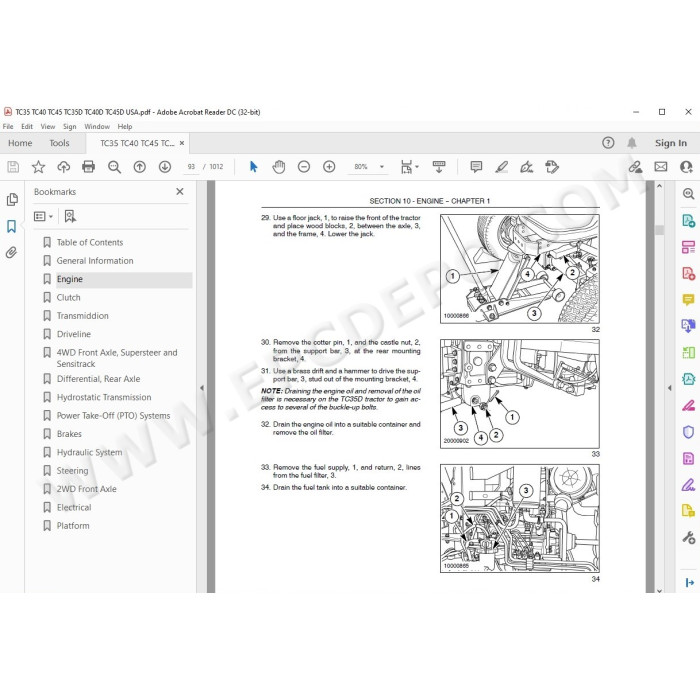Switch to the Home tab
700x700 pixels.
click(20, 143)
